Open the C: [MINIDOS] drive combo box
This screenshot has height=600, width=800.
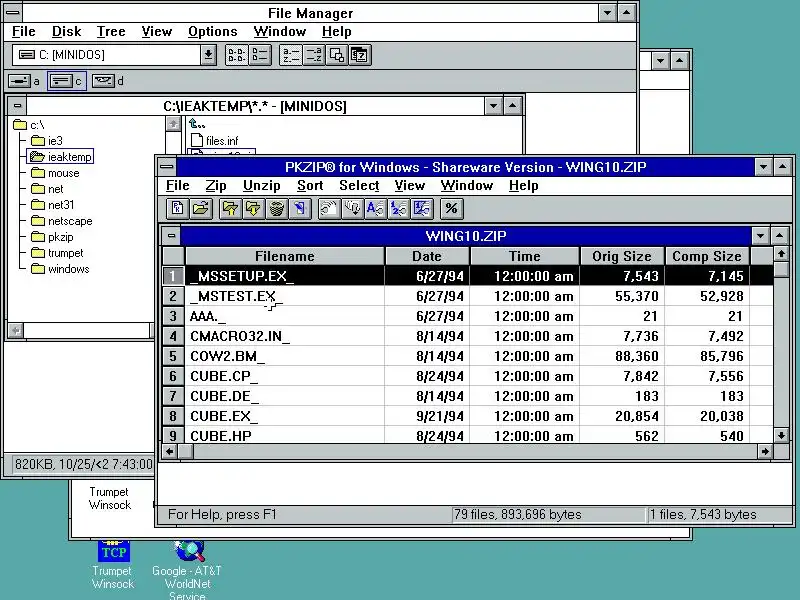114,55
